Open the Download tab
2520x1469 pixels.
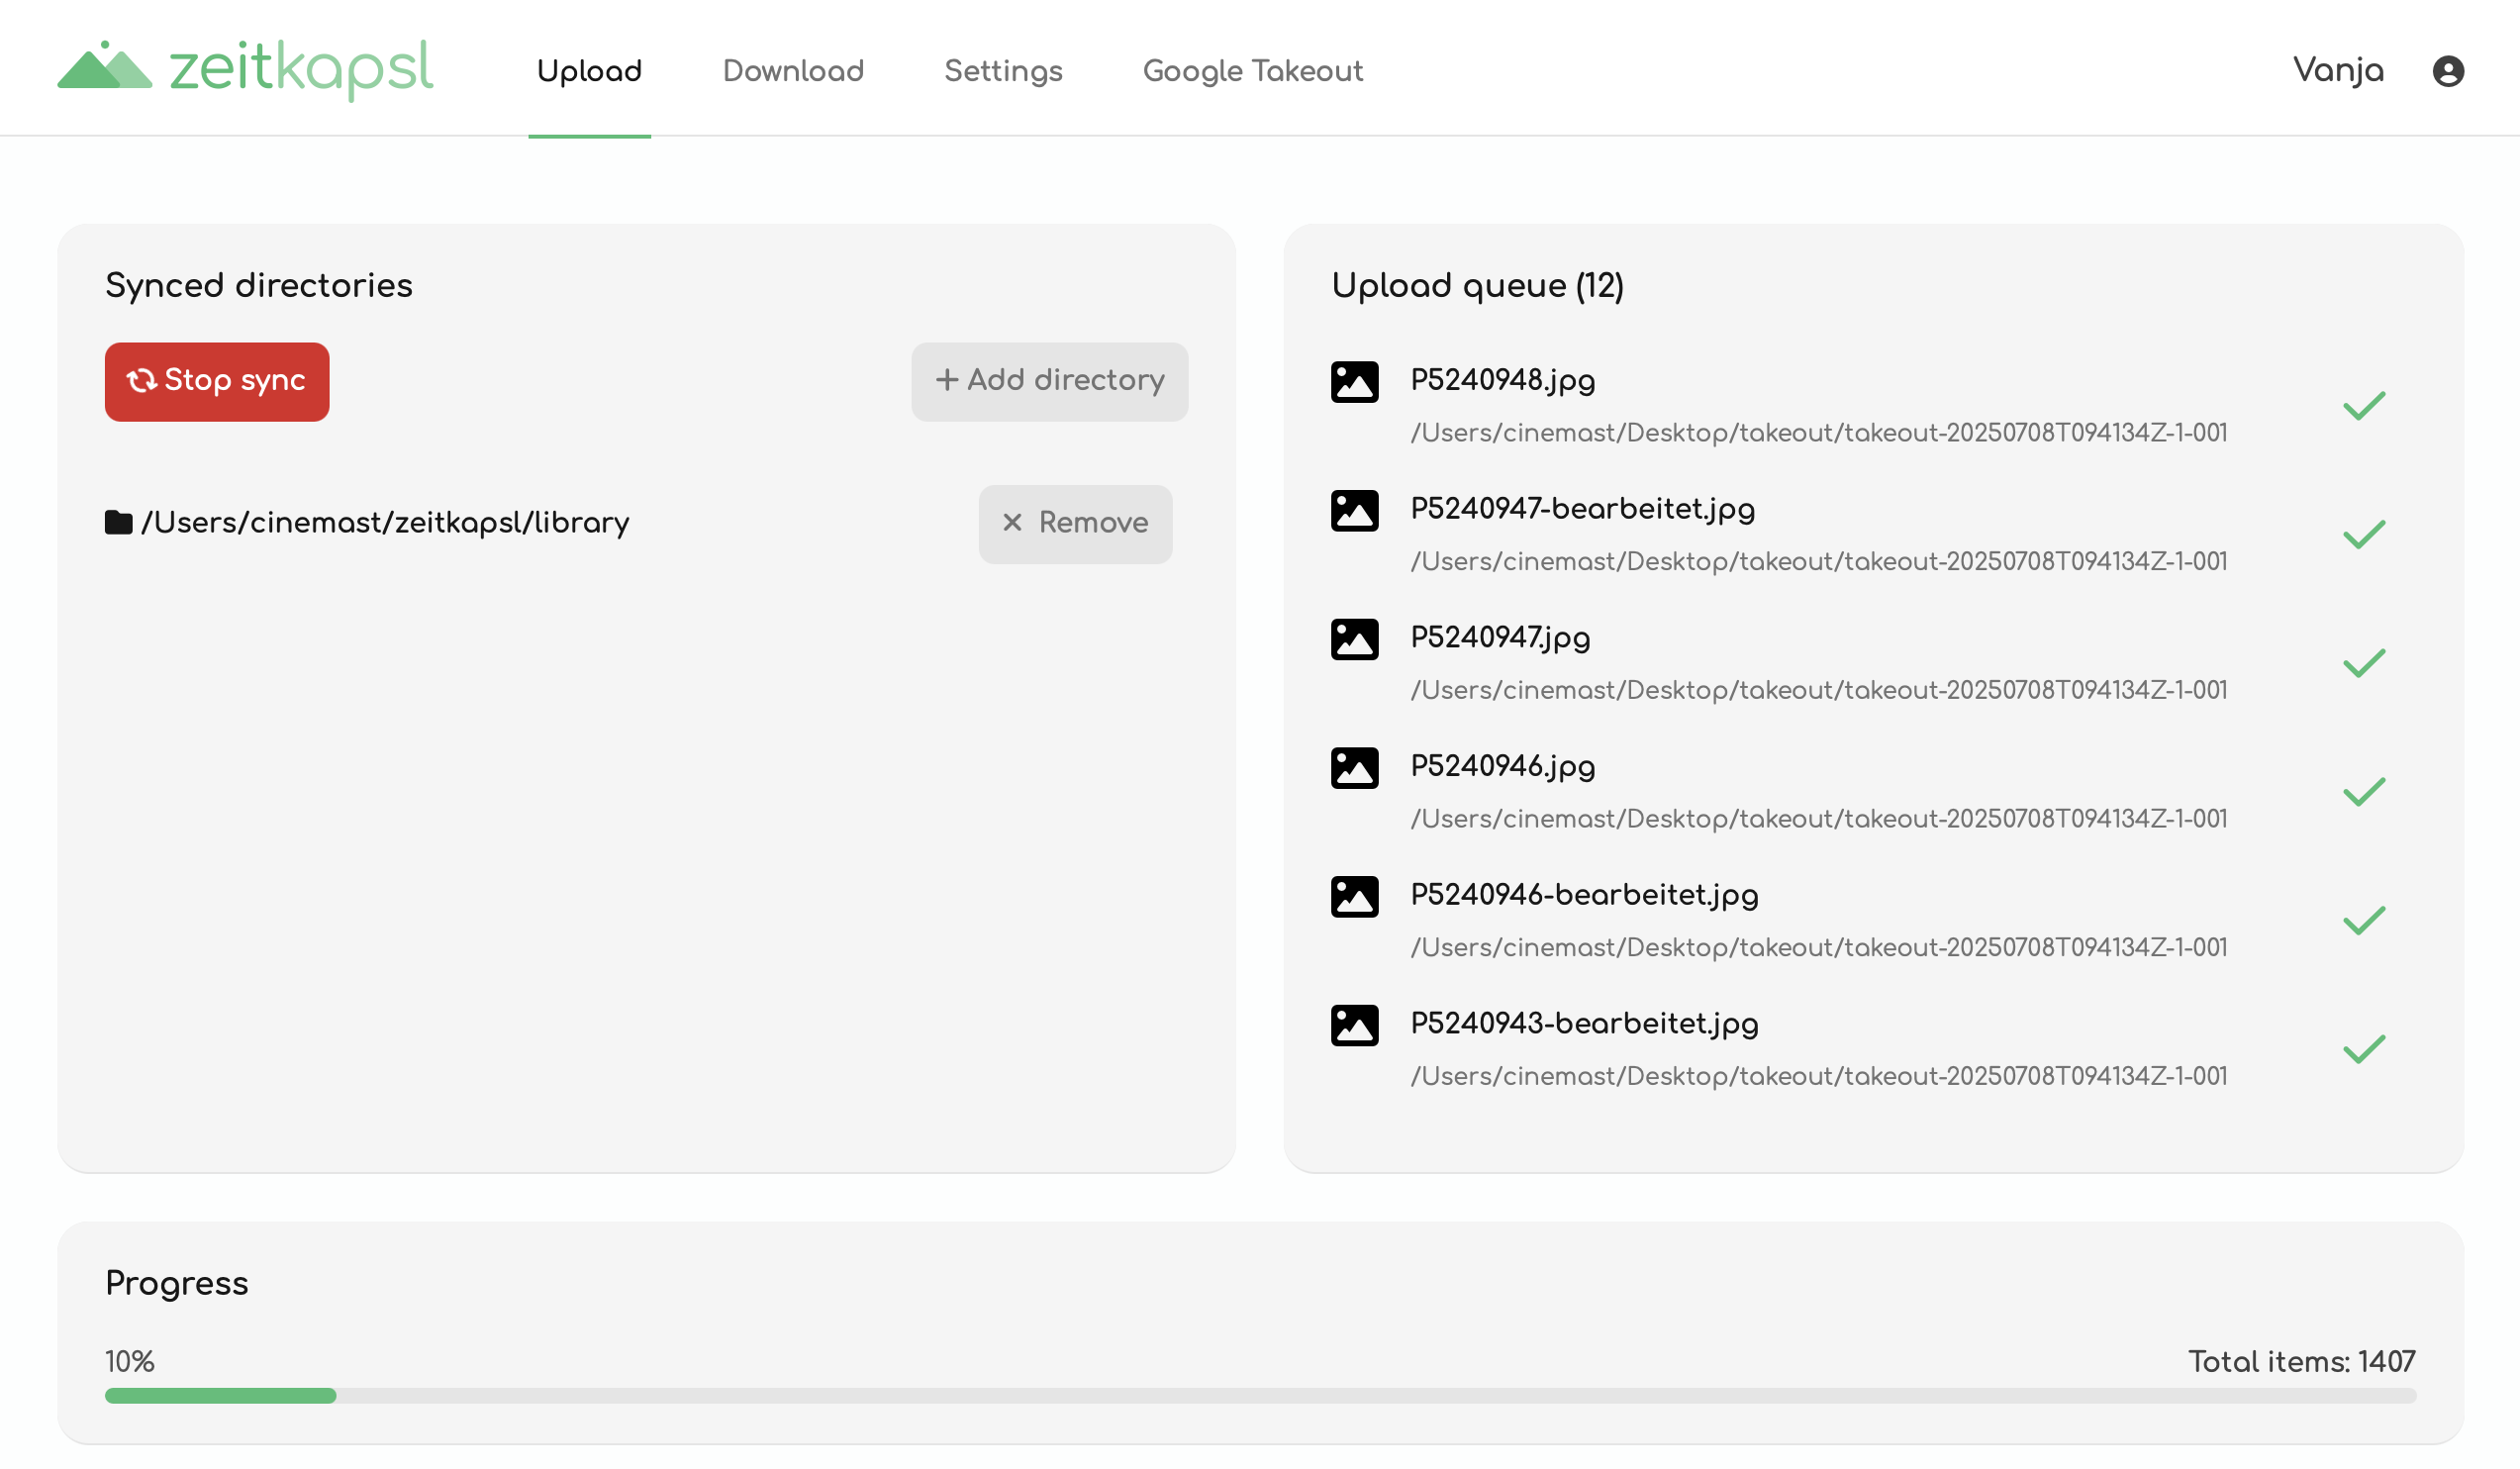tap(793, 71)
